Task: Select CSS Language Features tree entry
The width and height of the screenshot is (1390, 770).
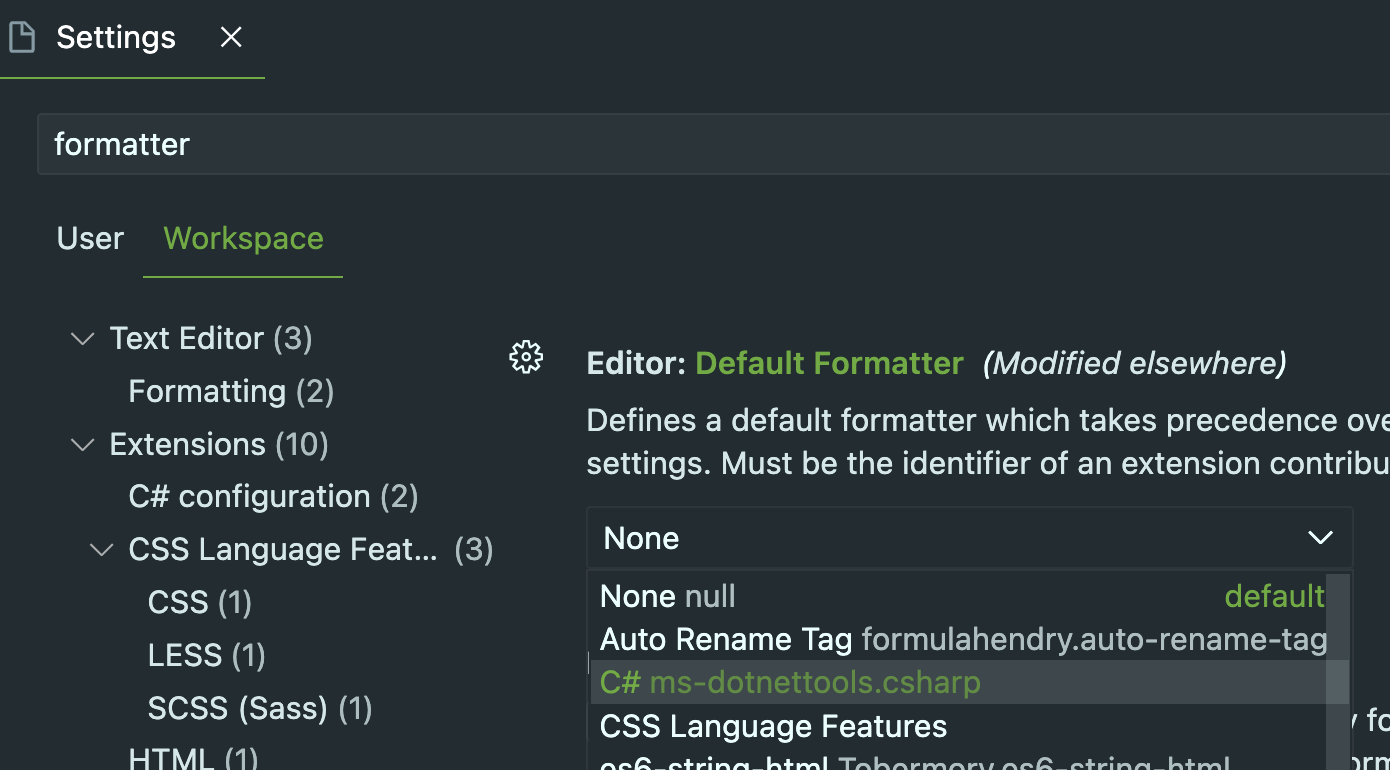Action: coord(310,550)
